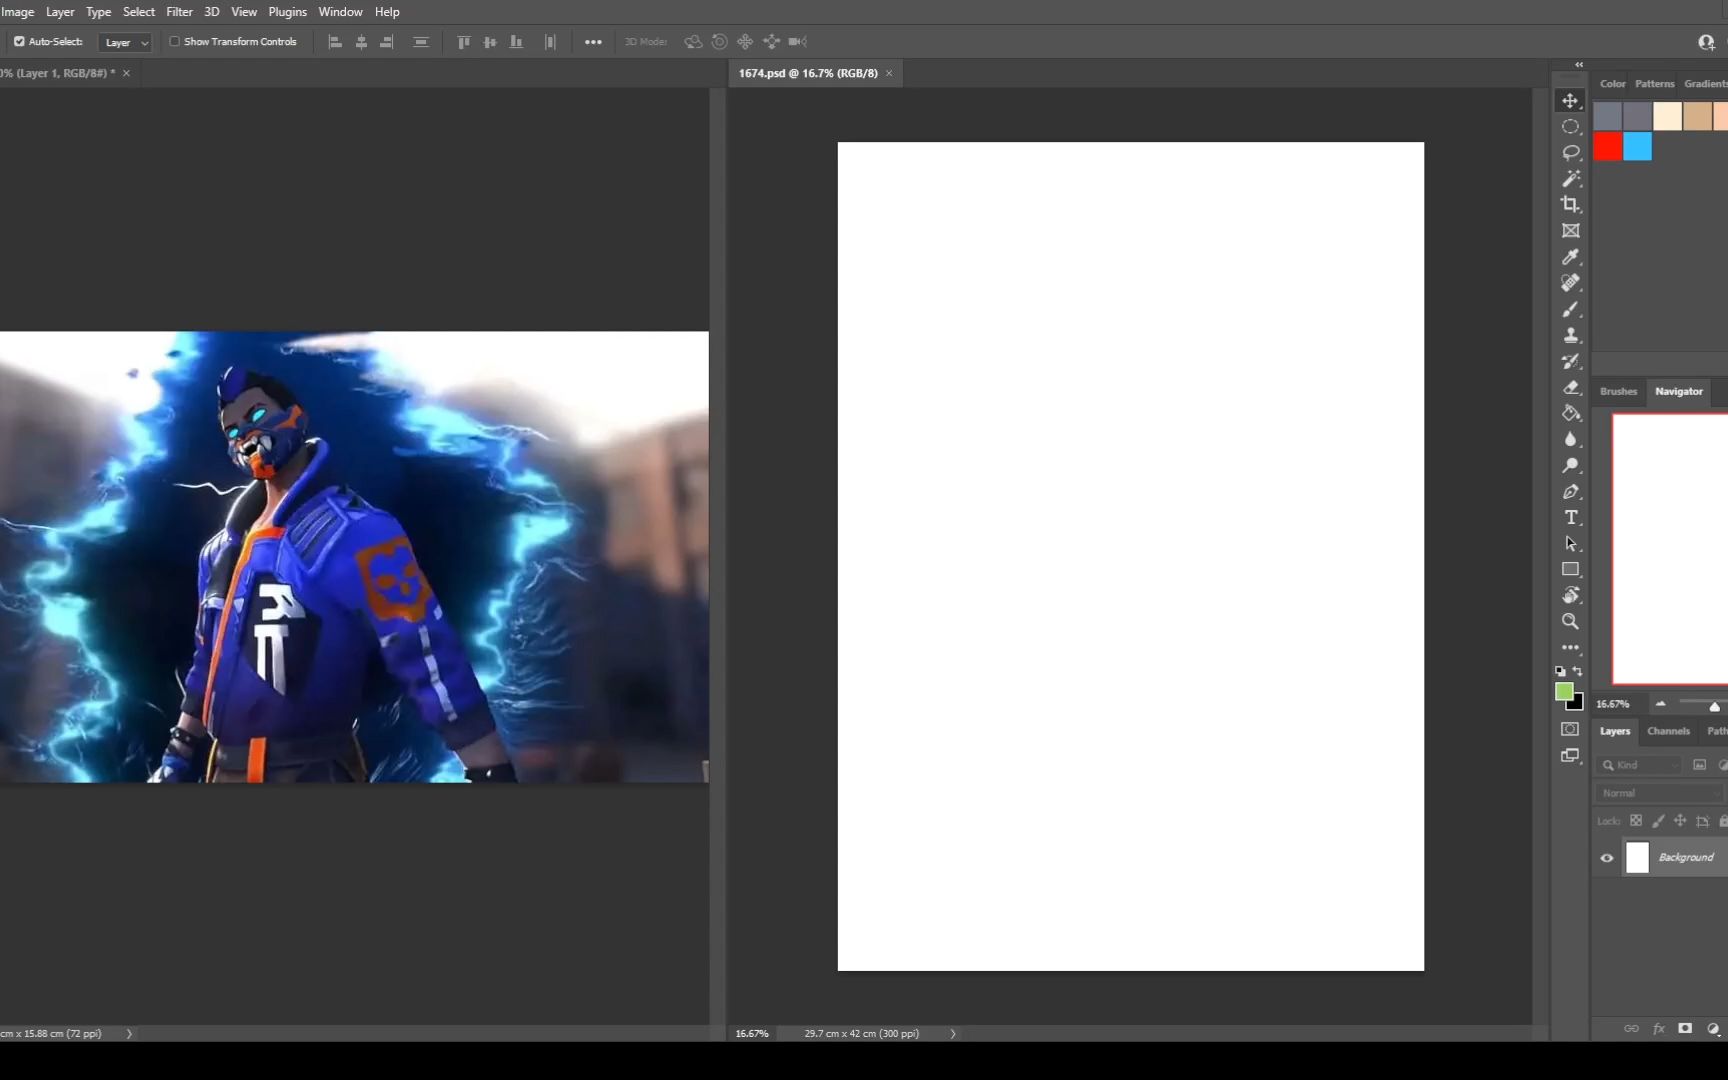Select the Horizontal Type tool
Viewport: 1728px width, 1080px height.
(x=1570, y=517)
